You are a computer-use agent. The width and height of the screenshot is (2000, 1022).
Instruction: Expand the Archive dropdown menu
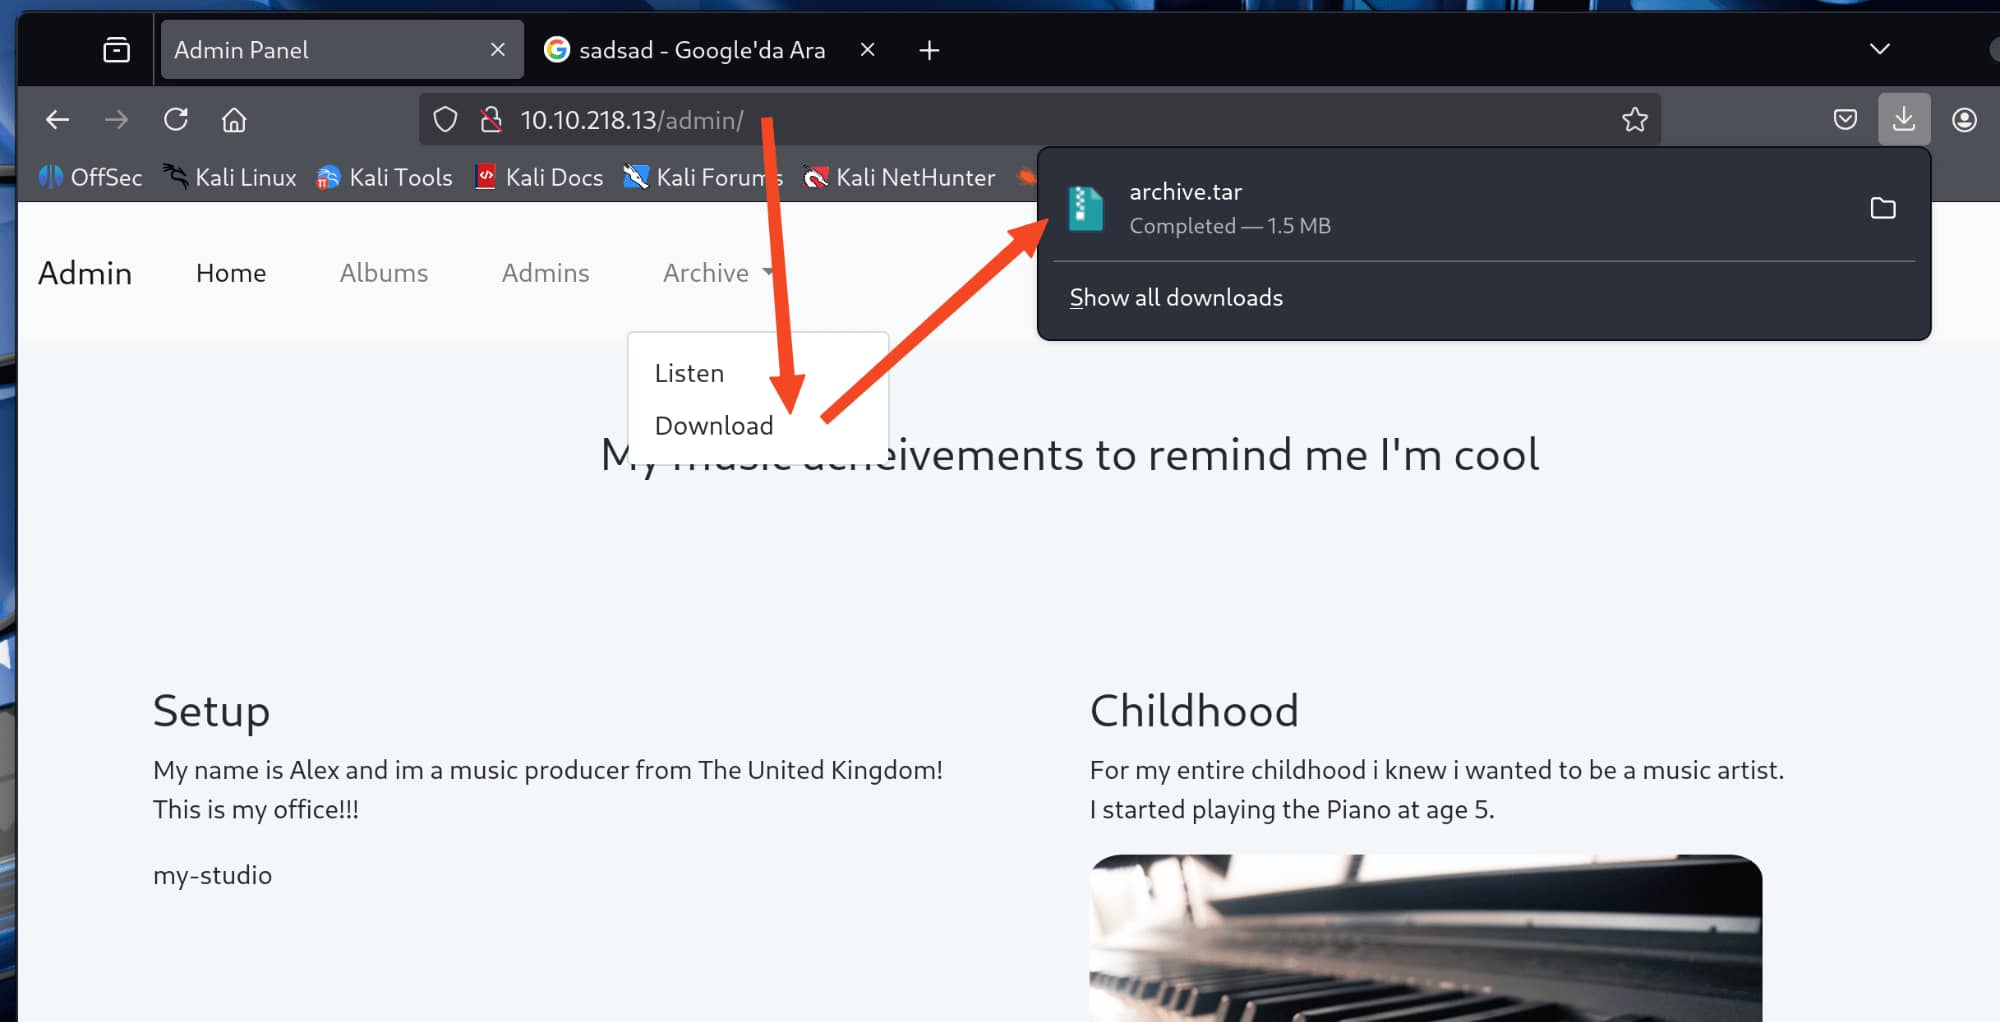click(717, 273)
